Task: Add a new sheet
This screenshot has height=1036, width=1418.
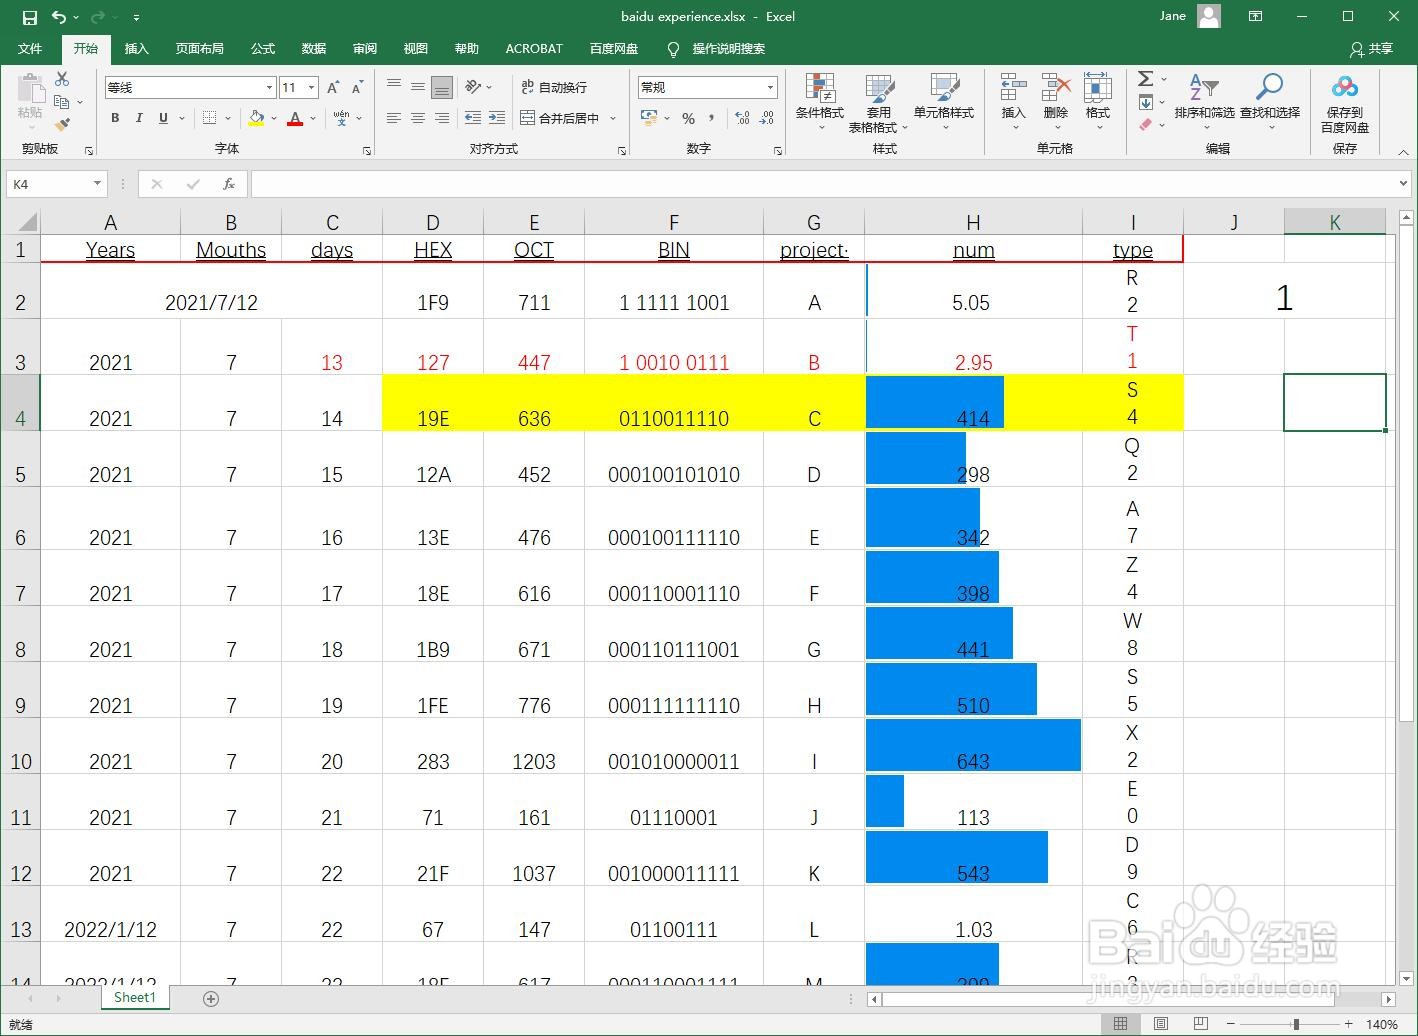Action: (211, 998)
